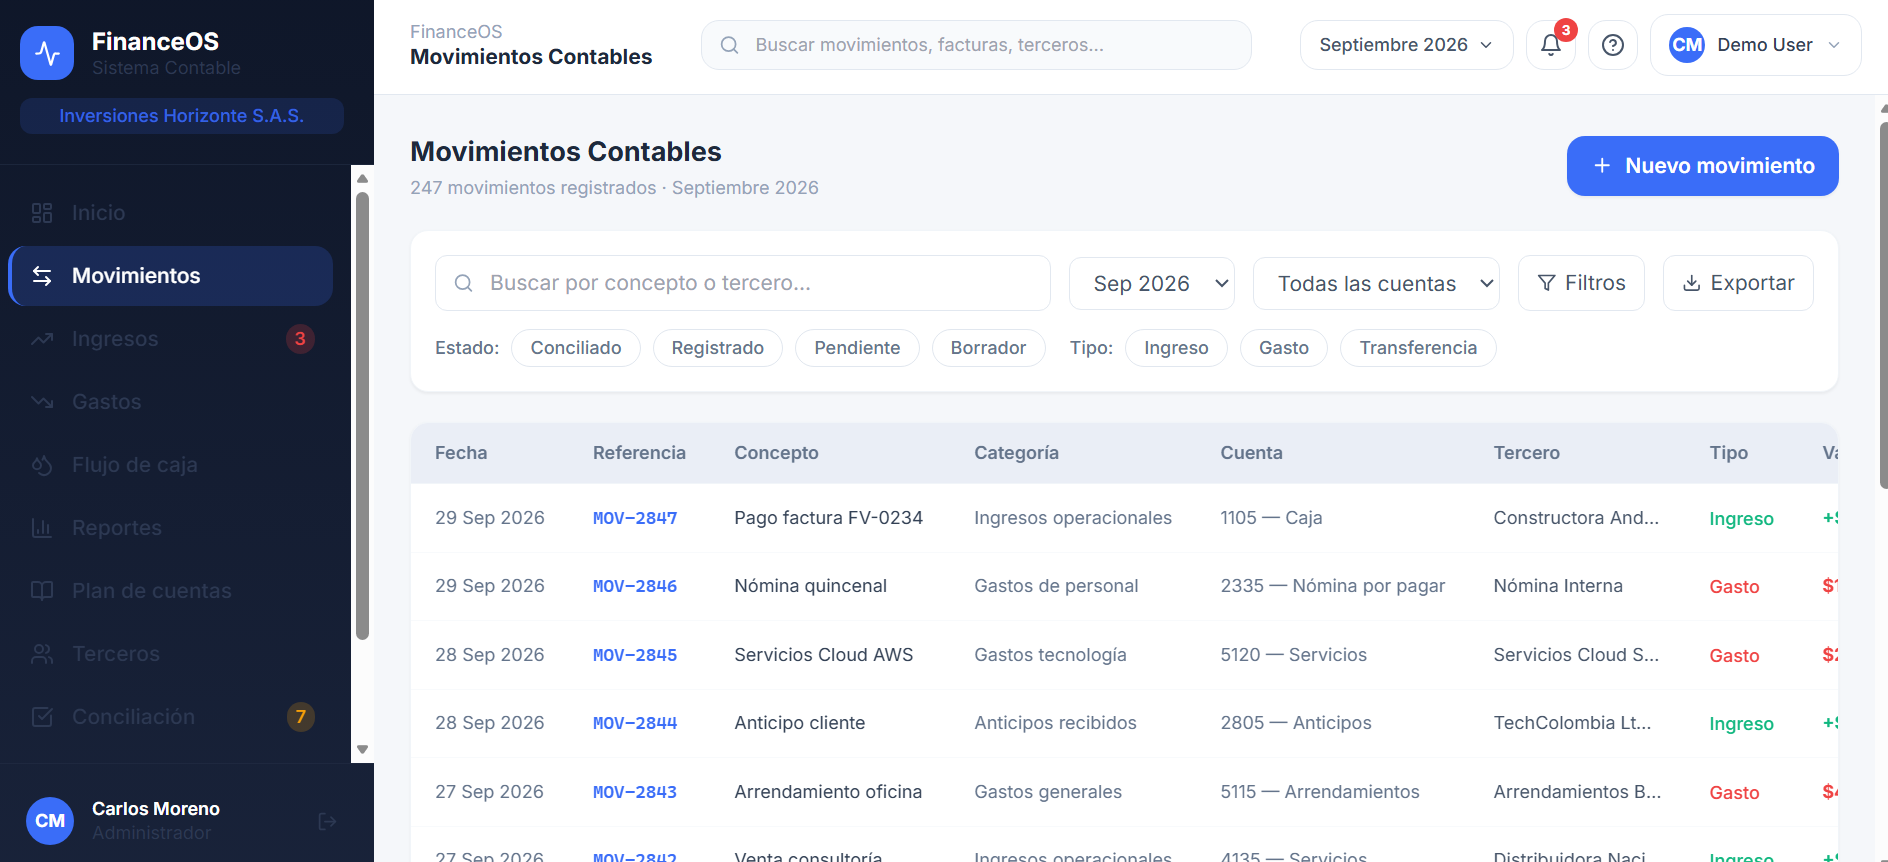This screenshot has height=862, width=1888.
Task: Click the sidebar scrollbar down arrow
Action: tap(363, 749)
